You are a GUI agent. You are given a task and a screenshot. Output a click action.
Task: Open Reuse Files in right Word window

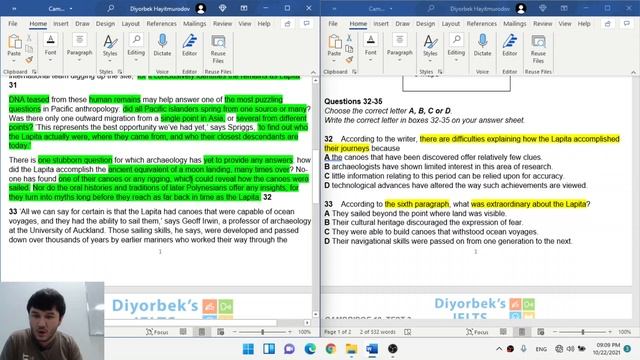pos(538,49)
